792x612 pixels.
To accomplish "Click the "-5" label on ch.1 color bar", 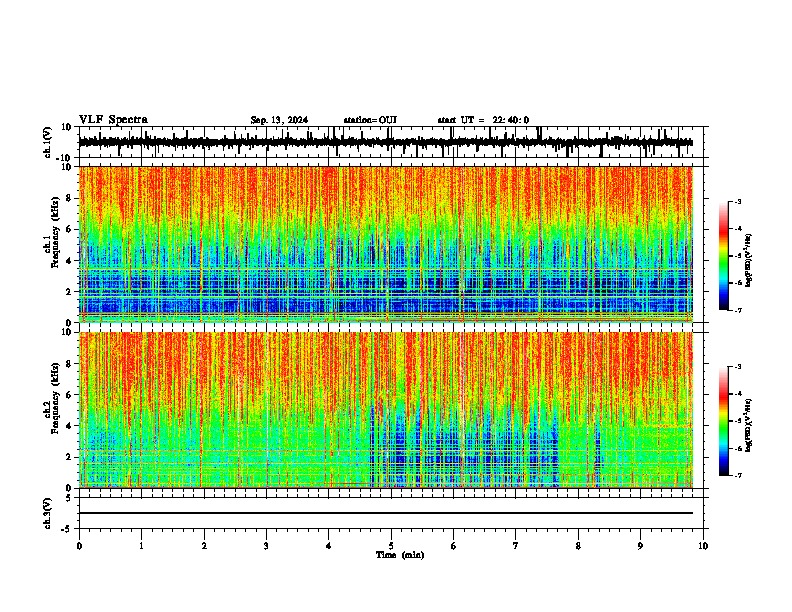I will [737, 256].
